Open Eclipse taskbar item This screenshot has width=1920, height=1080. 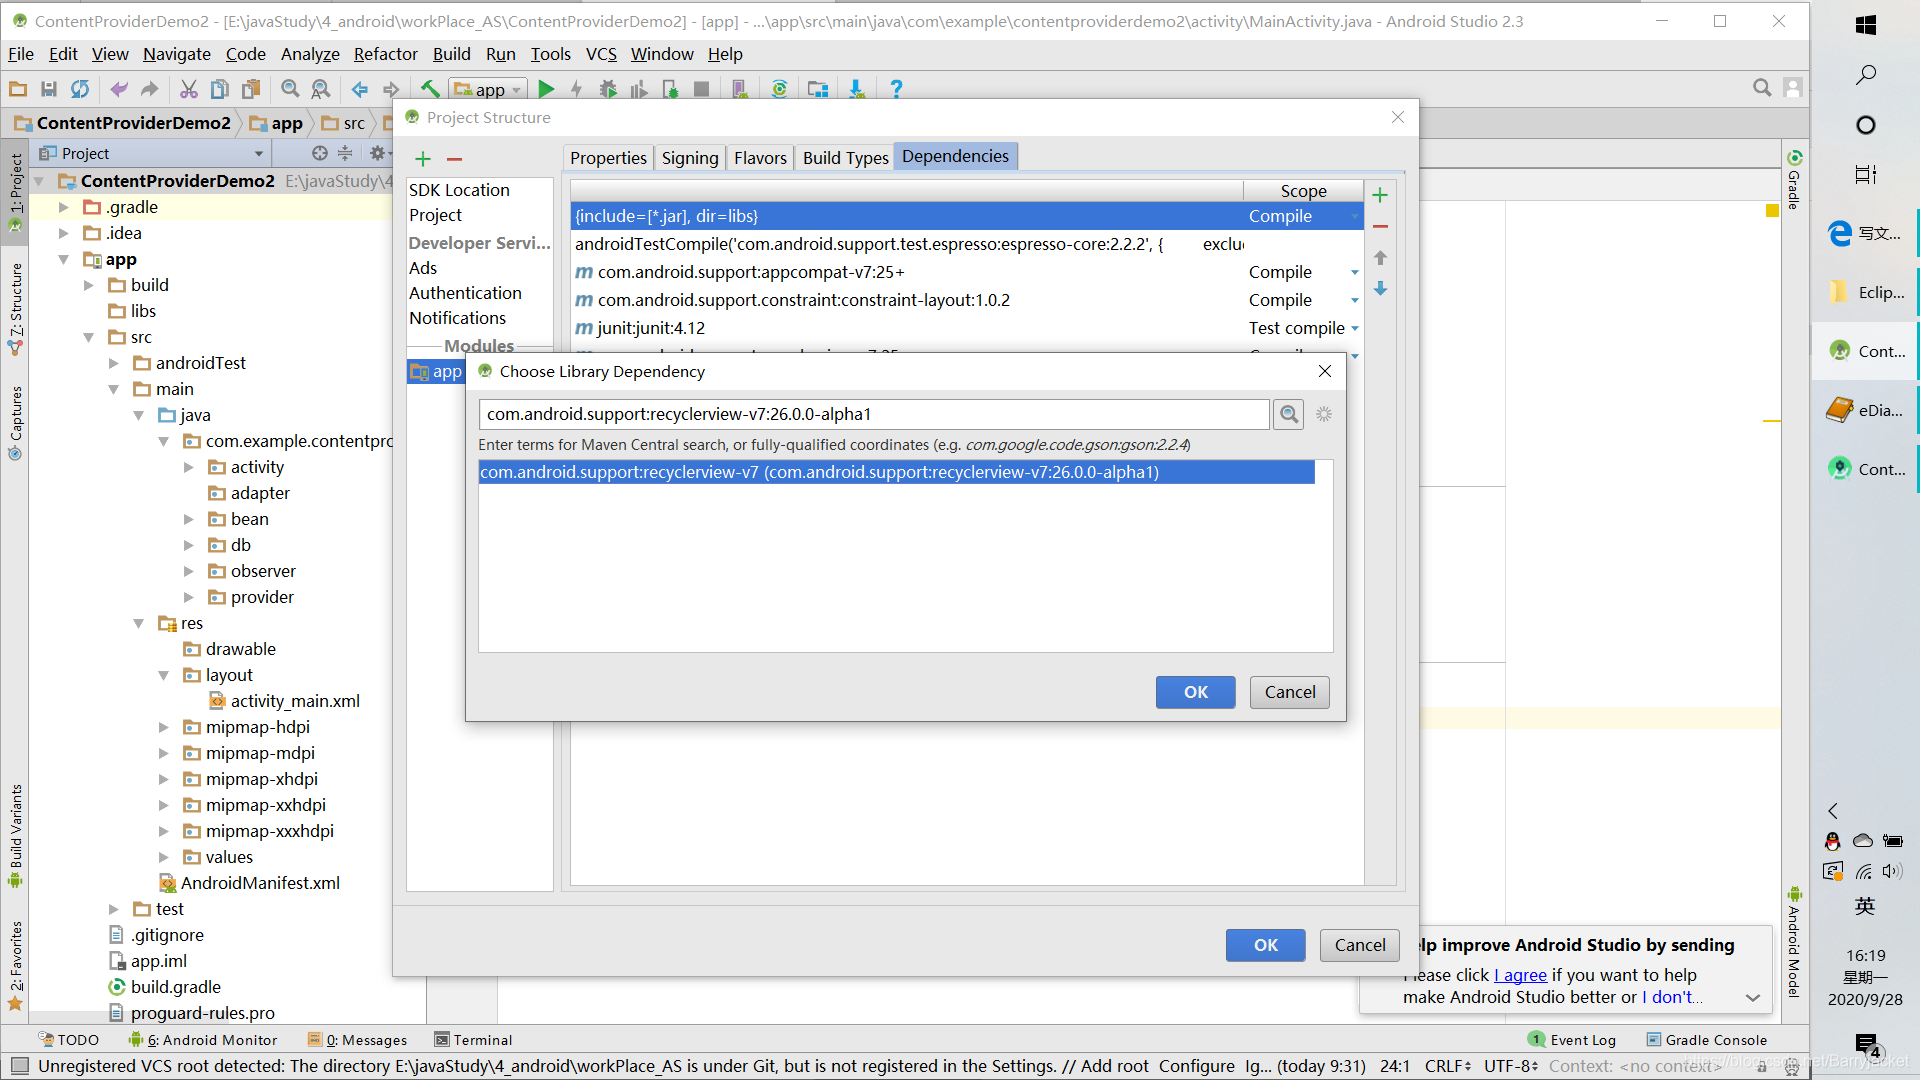click(x=1865, y=292)
